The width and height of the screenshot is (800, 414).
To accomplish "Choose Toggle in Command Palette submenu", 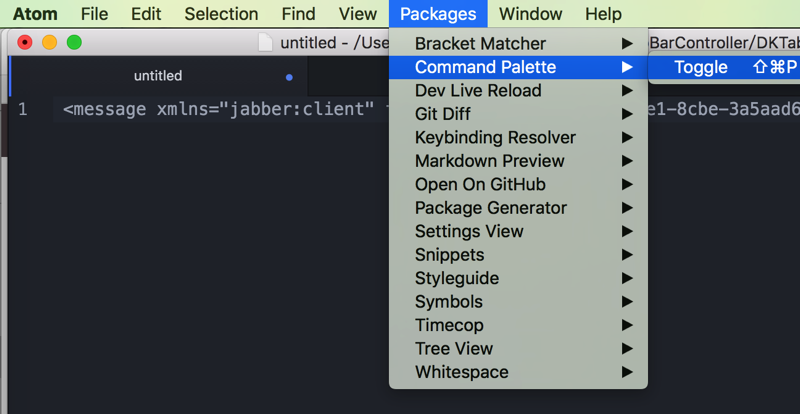I will (x=724, y=67).
